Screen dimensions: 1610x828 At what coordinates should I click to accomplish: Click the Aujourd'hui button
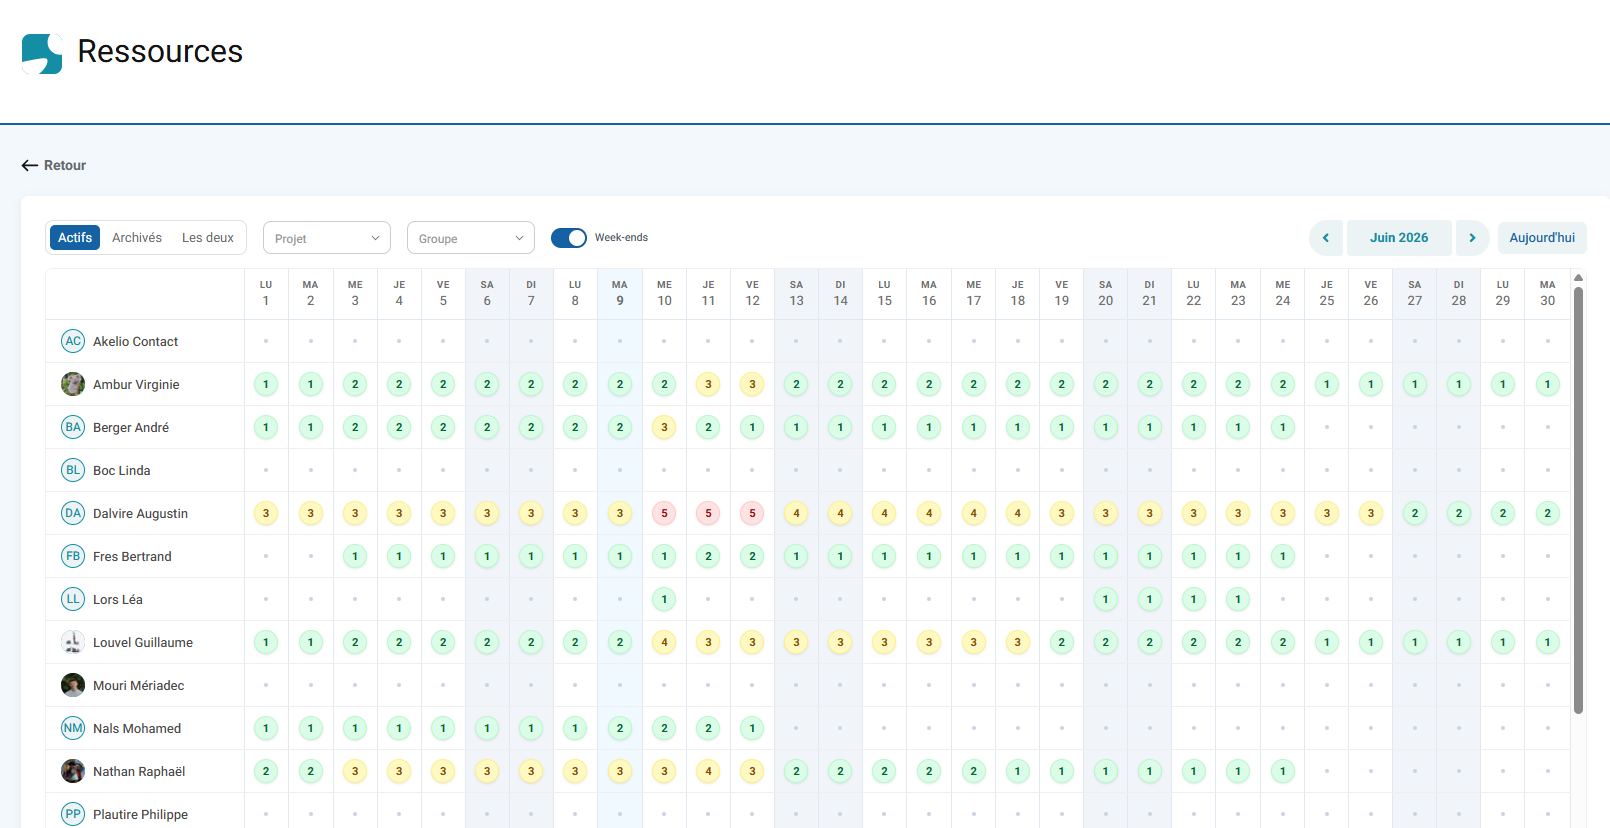click(1542, 238)
